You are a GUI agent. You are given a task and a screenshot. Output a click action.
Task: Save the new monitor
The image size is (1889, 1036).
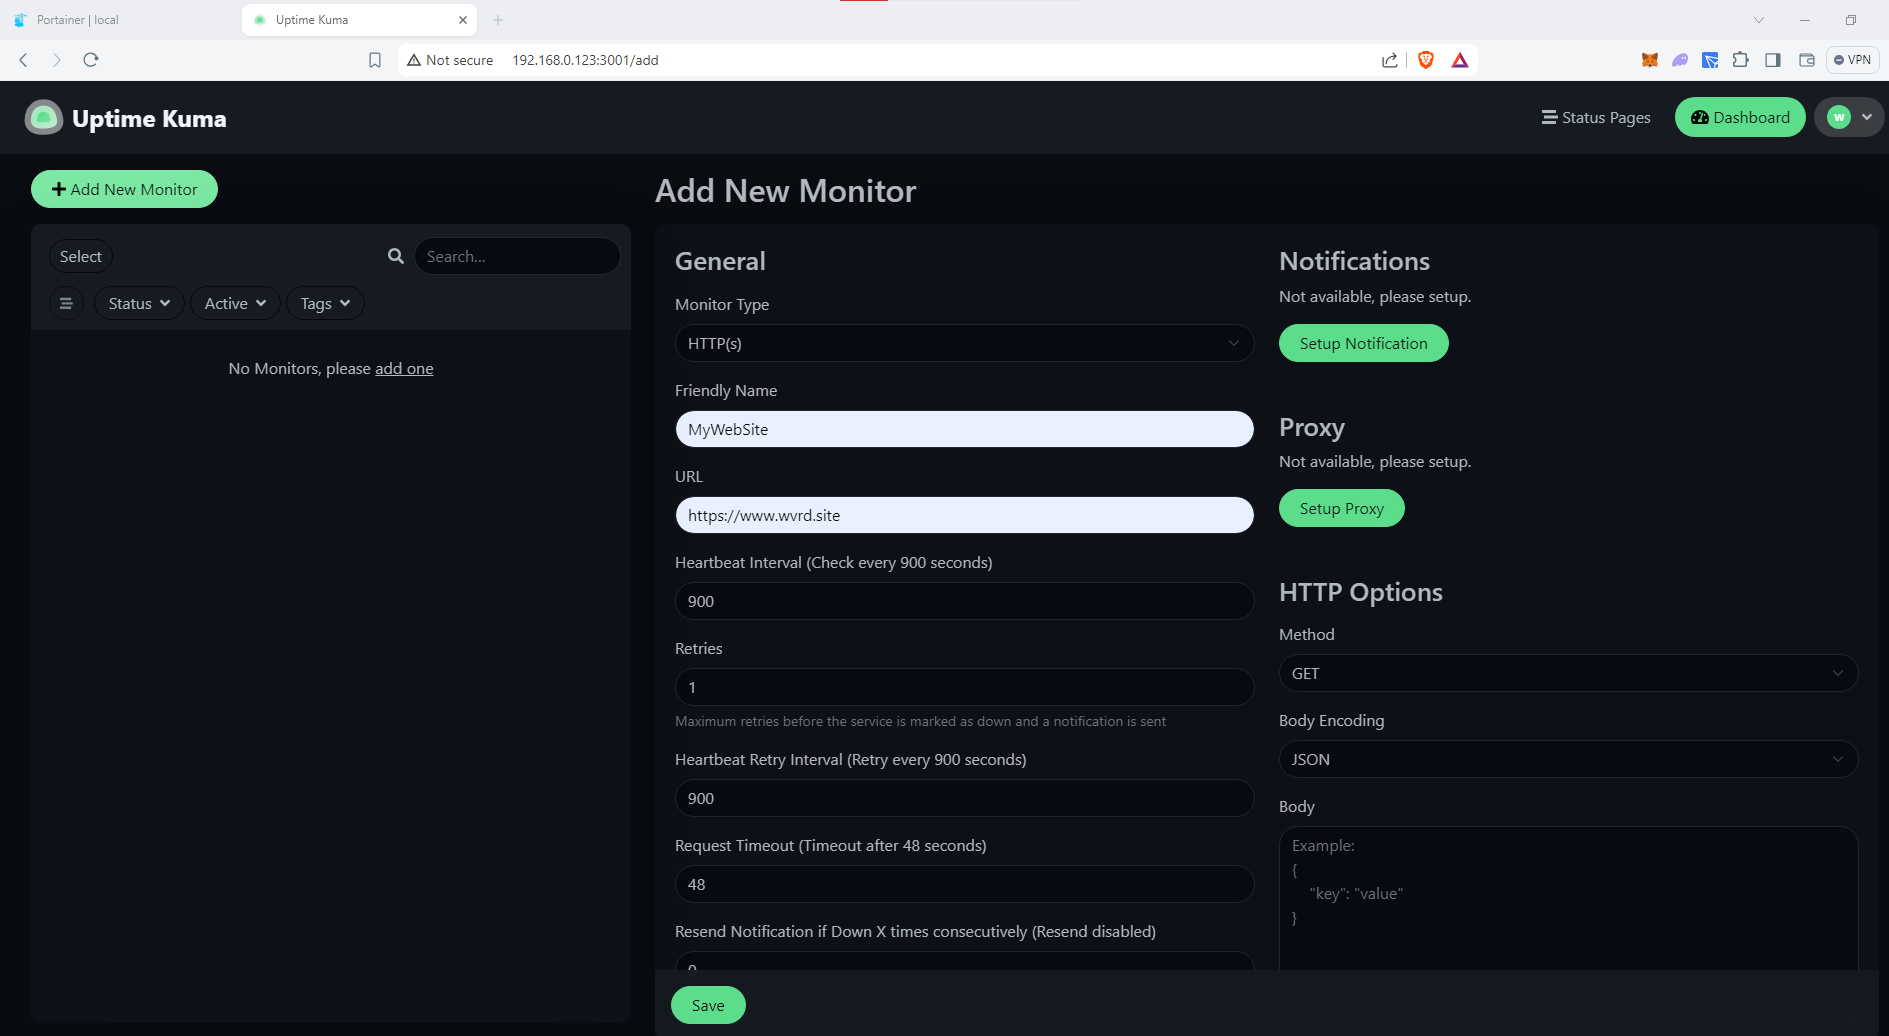click(x=708, y=1005)
